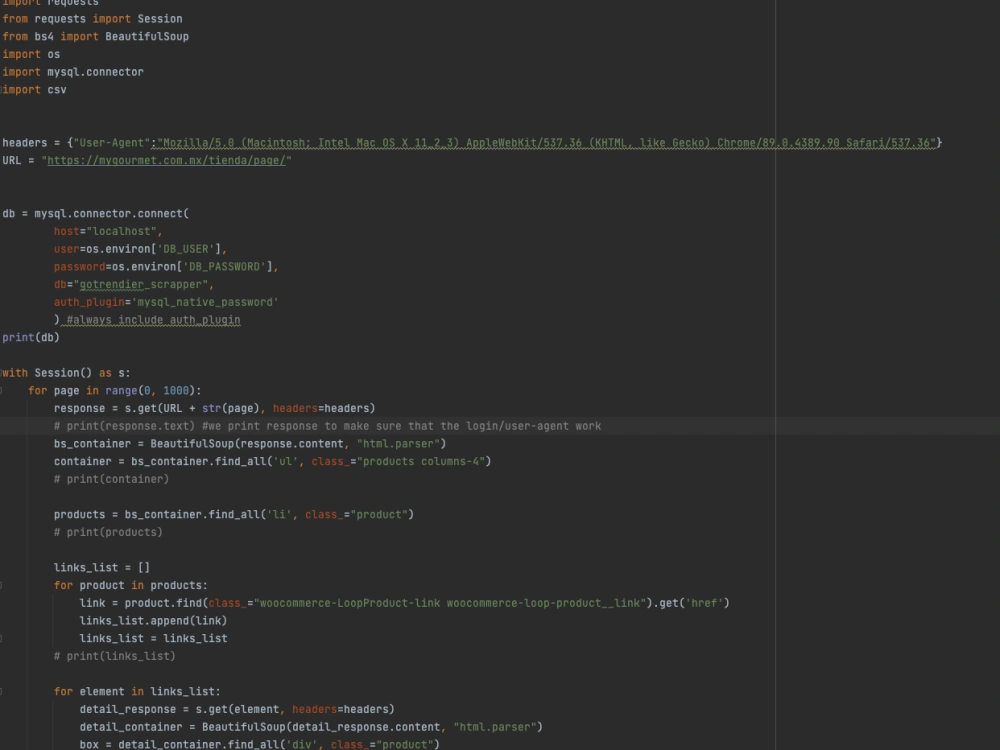Click the .get('href') call
Image resolution: width=1000 pixels, height=750 pixels.
(691, 603)
